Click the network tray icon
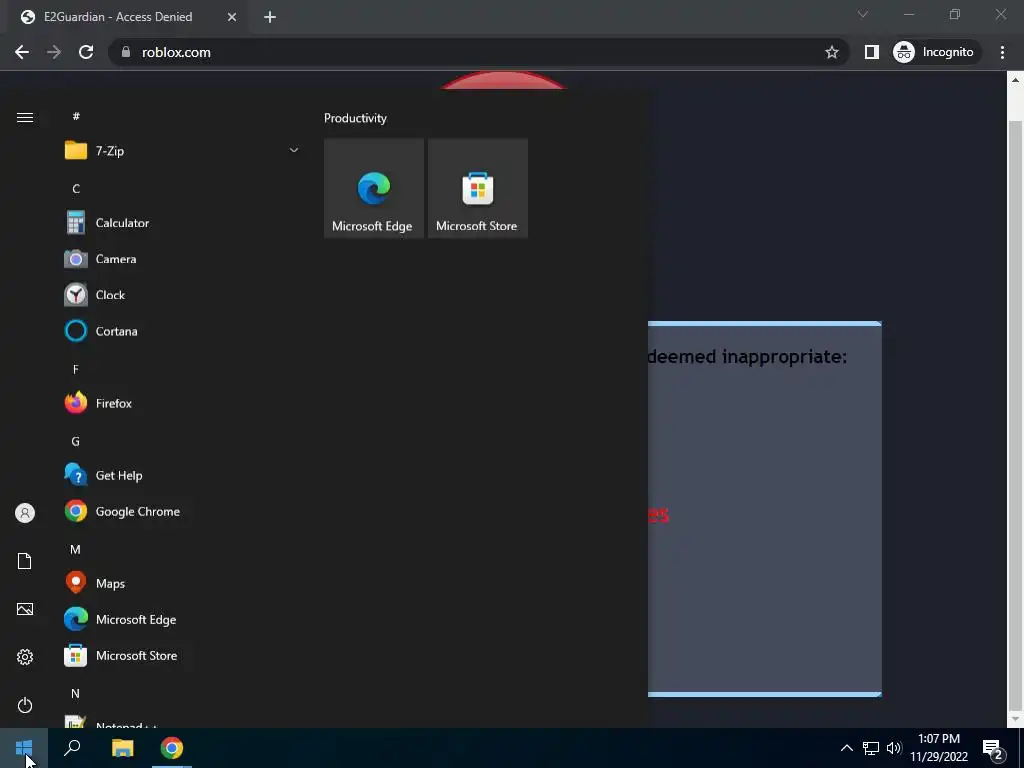Image resolution: width=1024 pixels, height=768 pixels. [x=871, y=748]
